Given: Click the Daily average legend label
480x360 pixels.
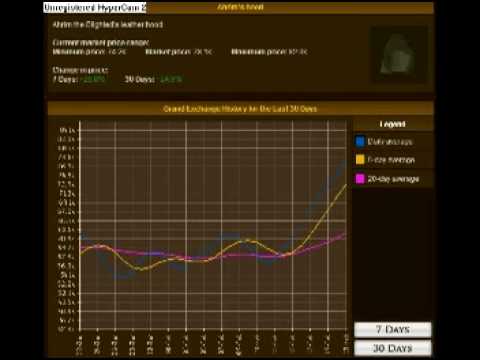Looking at the screenshot, I should pyautogui.click(x=390, y=142).
